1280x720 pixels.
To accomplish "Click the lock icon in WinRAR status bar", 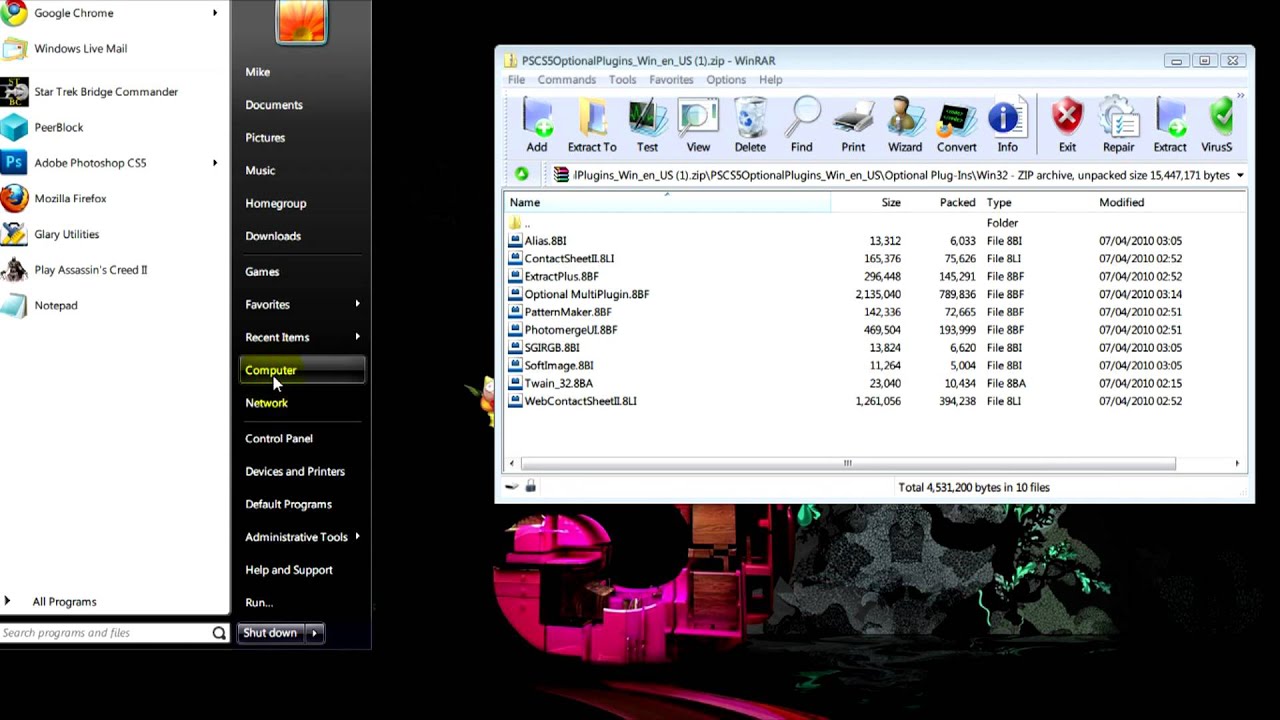I will click(530, 486).
